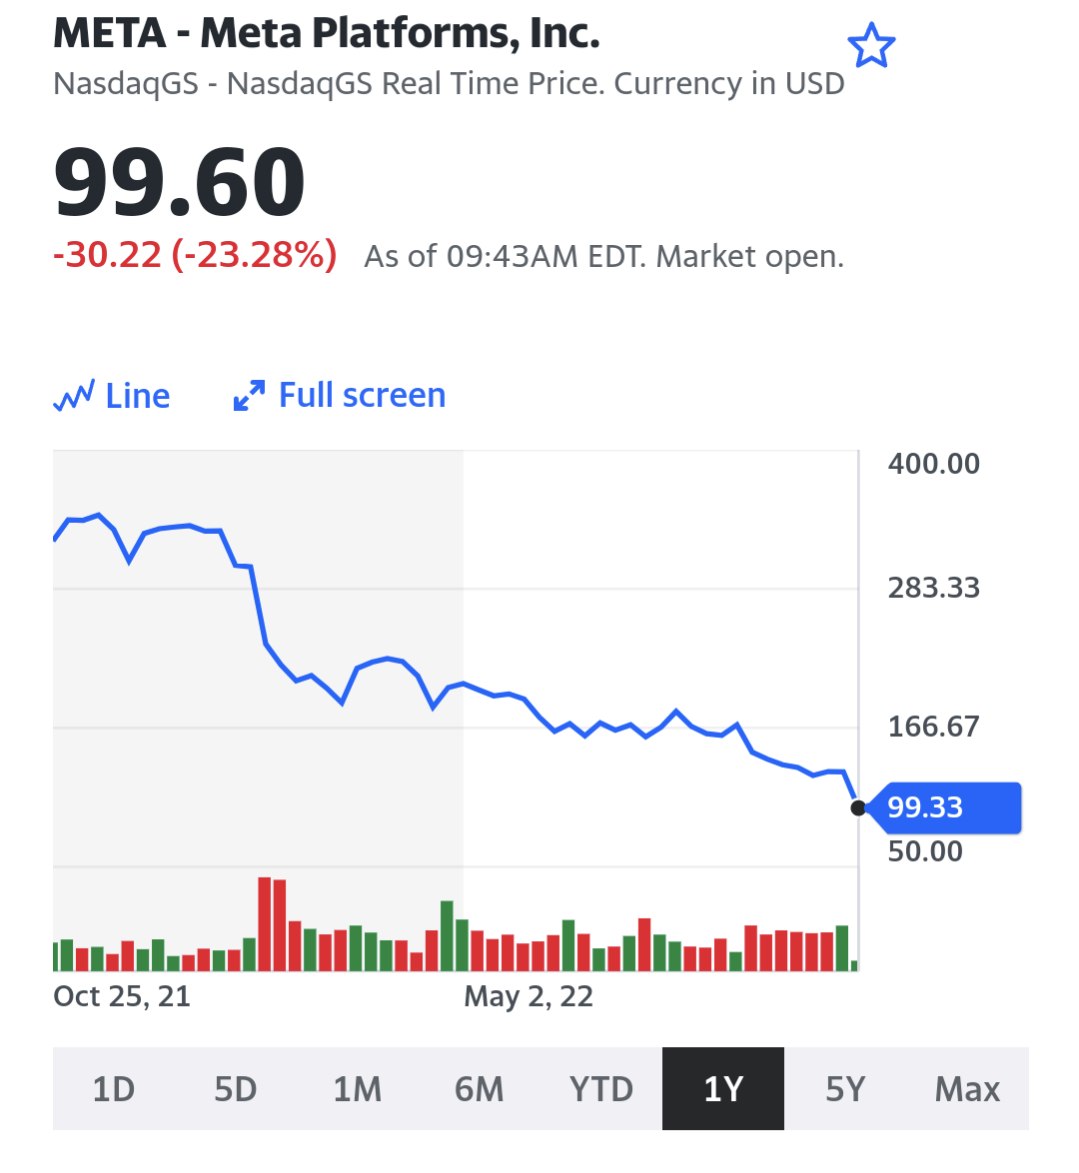Click the line chart type icon
Image resolution: width=1079 pixels, height=1173 pixels.
74,396
